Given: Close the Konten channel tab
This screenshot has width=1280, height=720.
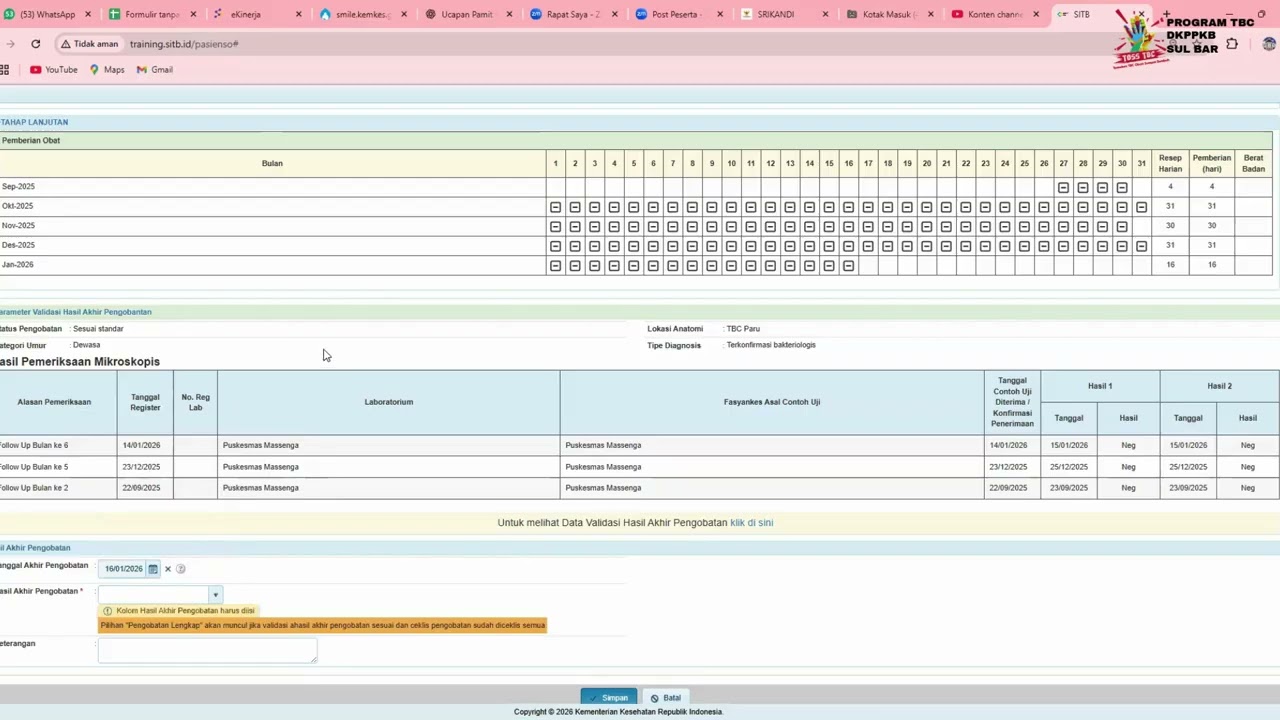Looking at the screenshot, I should 1036,15.
